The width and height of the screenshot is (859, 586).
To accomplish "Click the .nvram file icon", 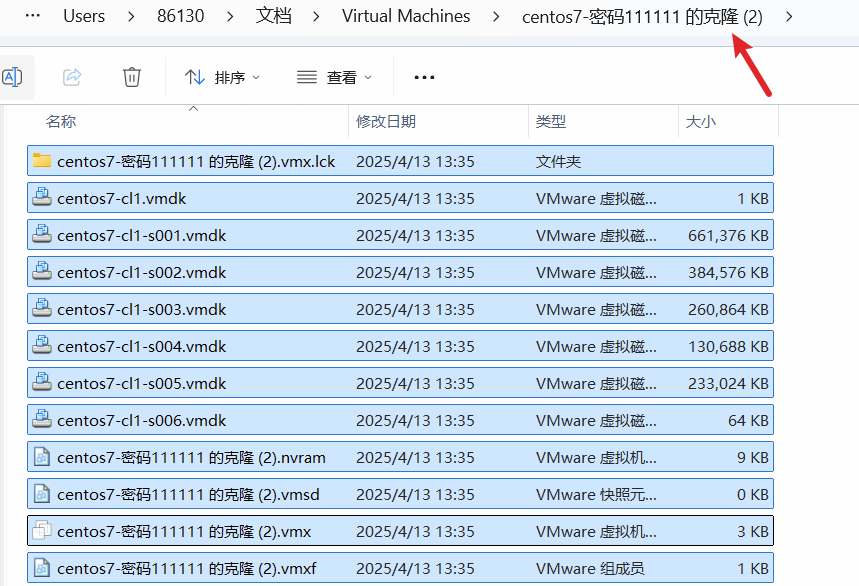I will 42,456.
